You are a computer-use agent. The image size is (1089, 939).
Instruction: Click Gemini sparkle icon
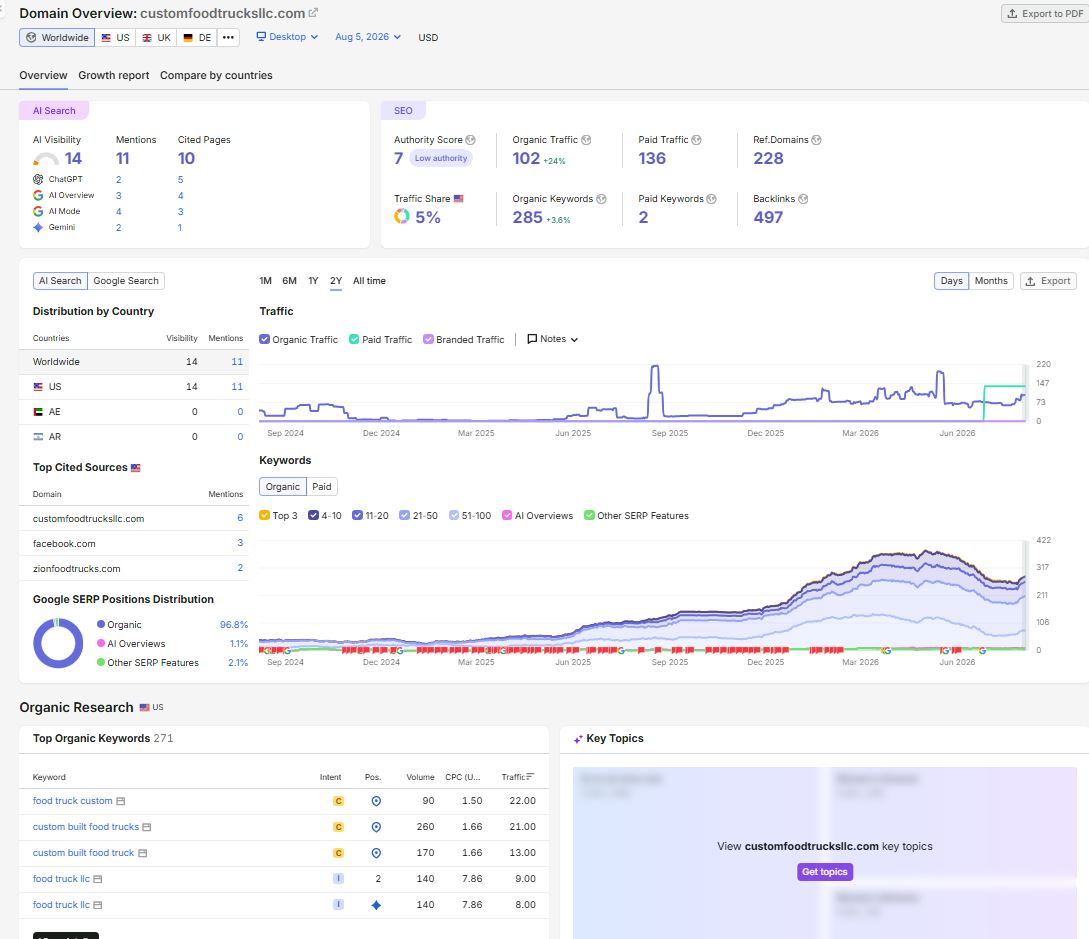38,227
